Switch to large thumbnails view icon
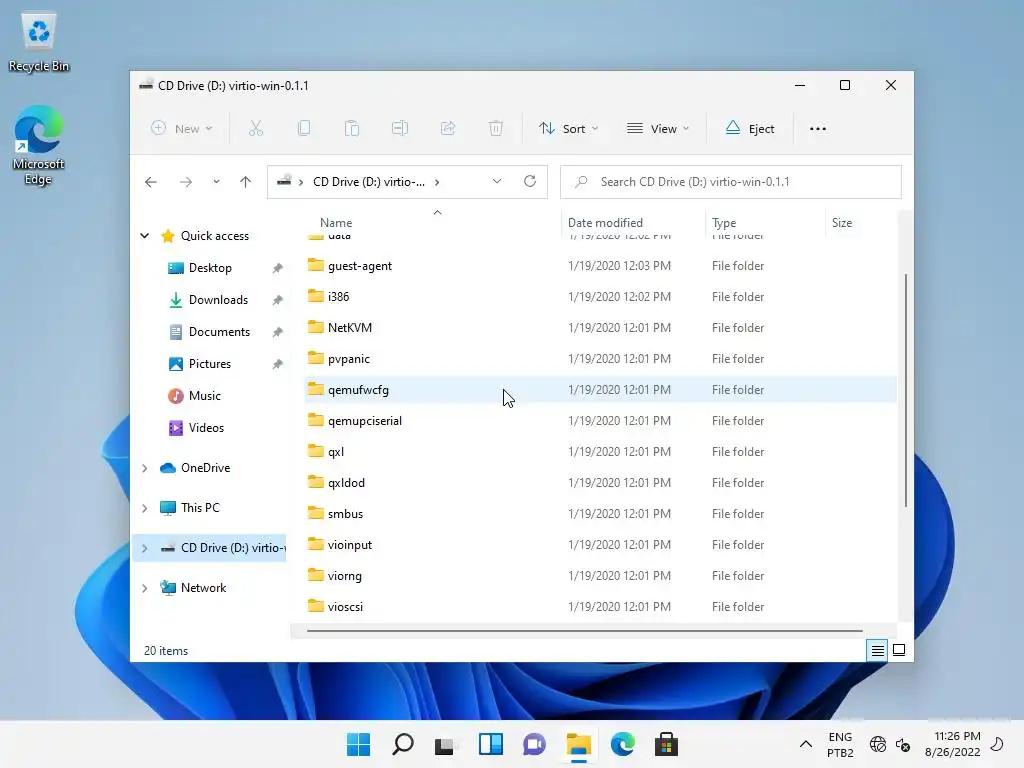1024x768 pixels. pos(899,650)
